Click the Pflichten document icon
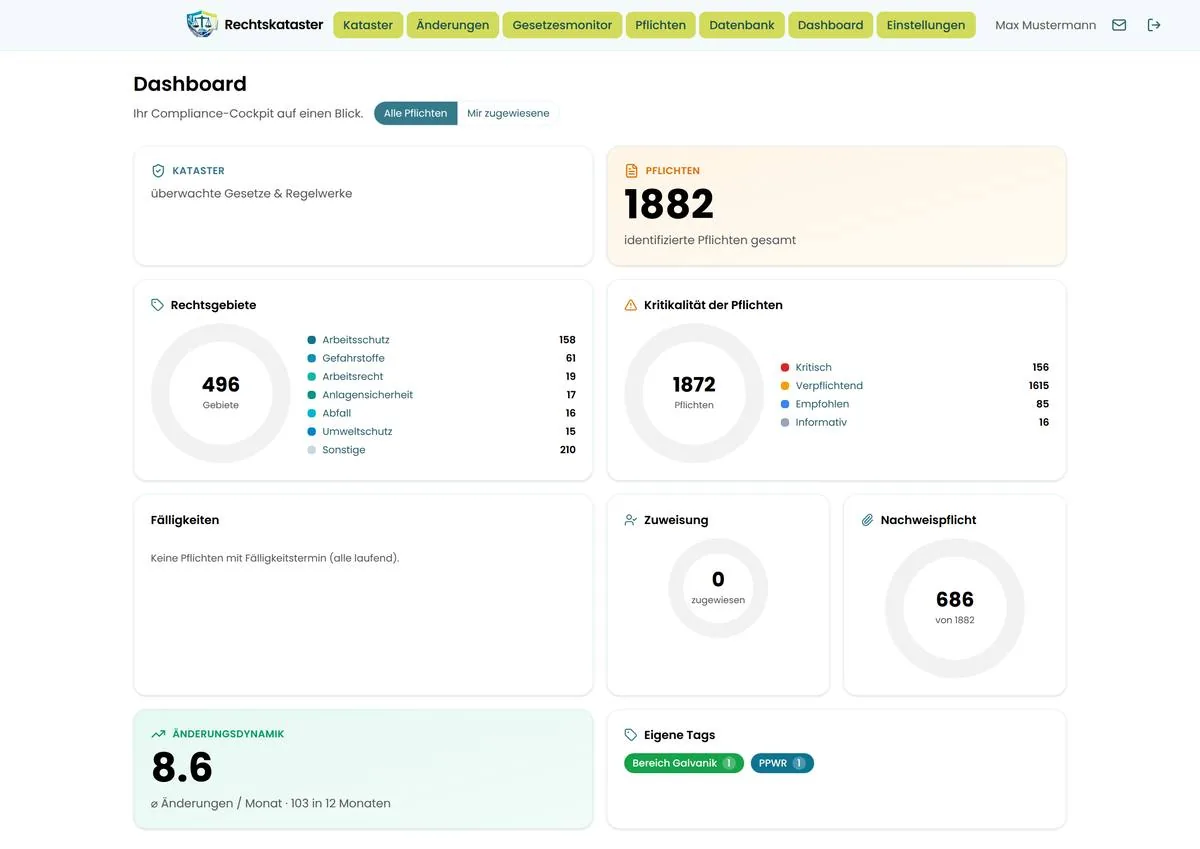Viewport: 1200px width, 849px height. pyautogui.click(x=631, y=171)
